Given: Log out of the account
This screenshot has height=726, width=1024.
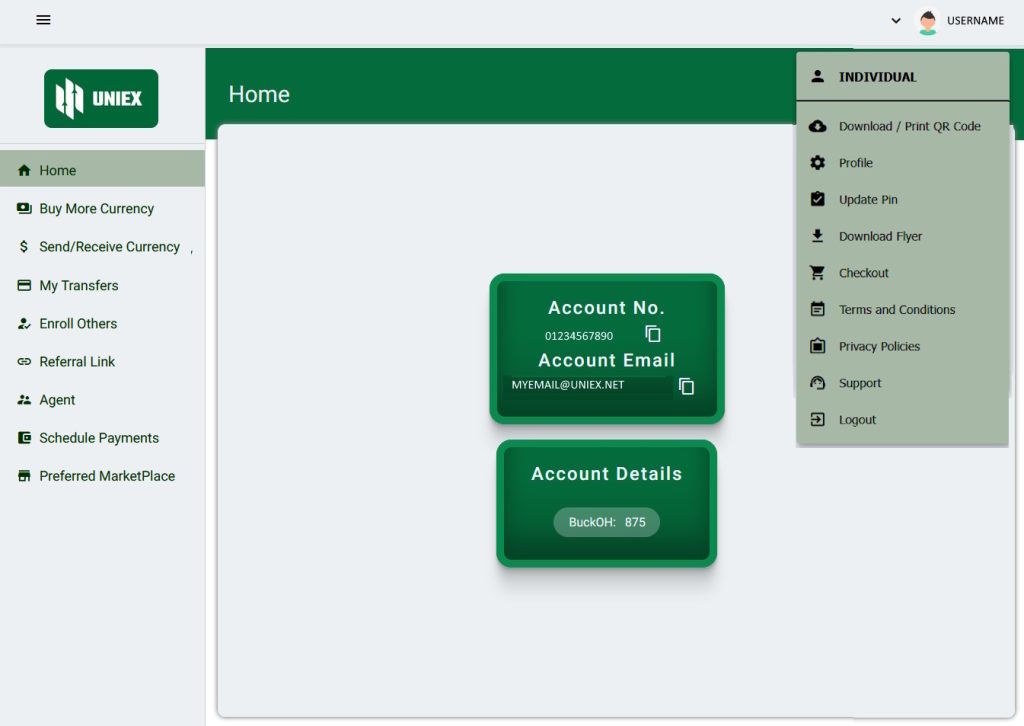Looking at the screenshot, I should (x=857, y=420).
